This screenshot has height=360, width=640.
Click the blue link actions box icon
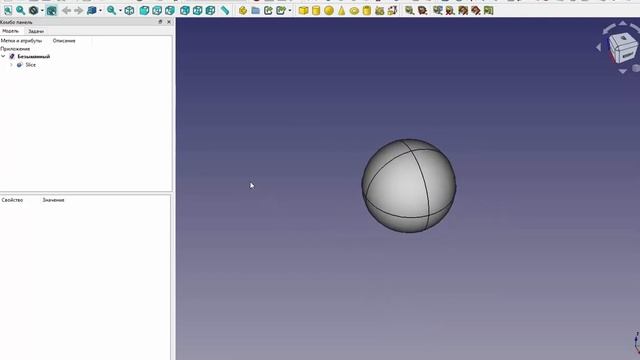click(x=92, y=11)
